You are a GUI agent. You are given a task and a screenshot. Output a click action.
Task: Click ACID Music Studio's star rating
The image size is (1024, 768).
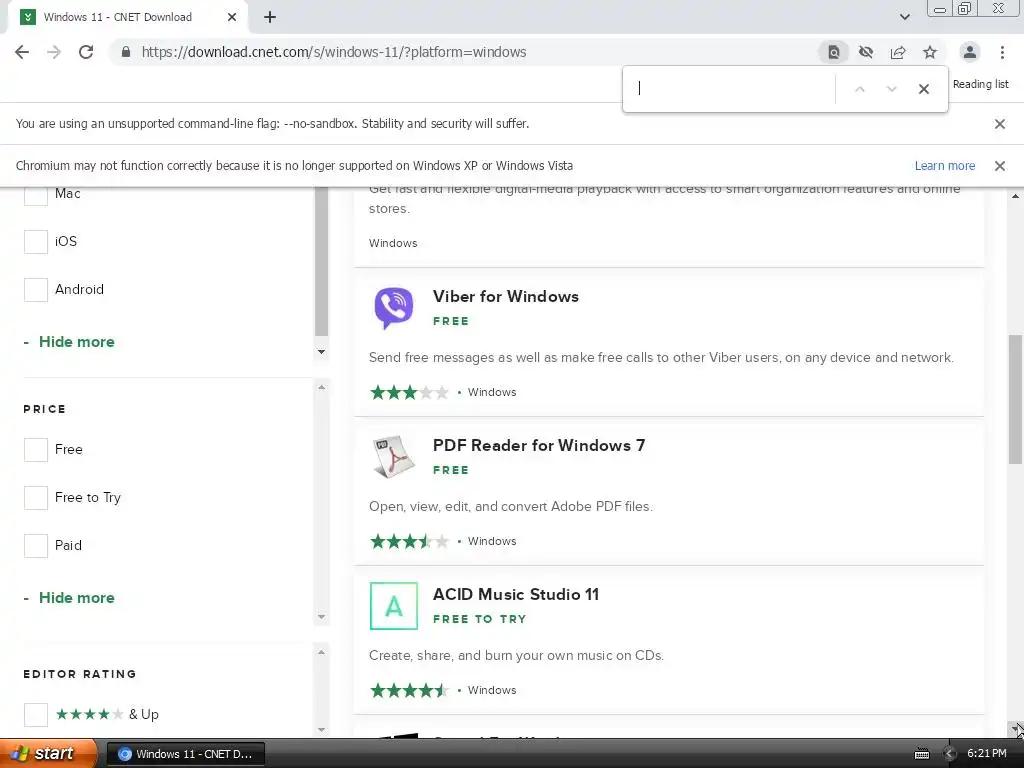click(409, 690)
